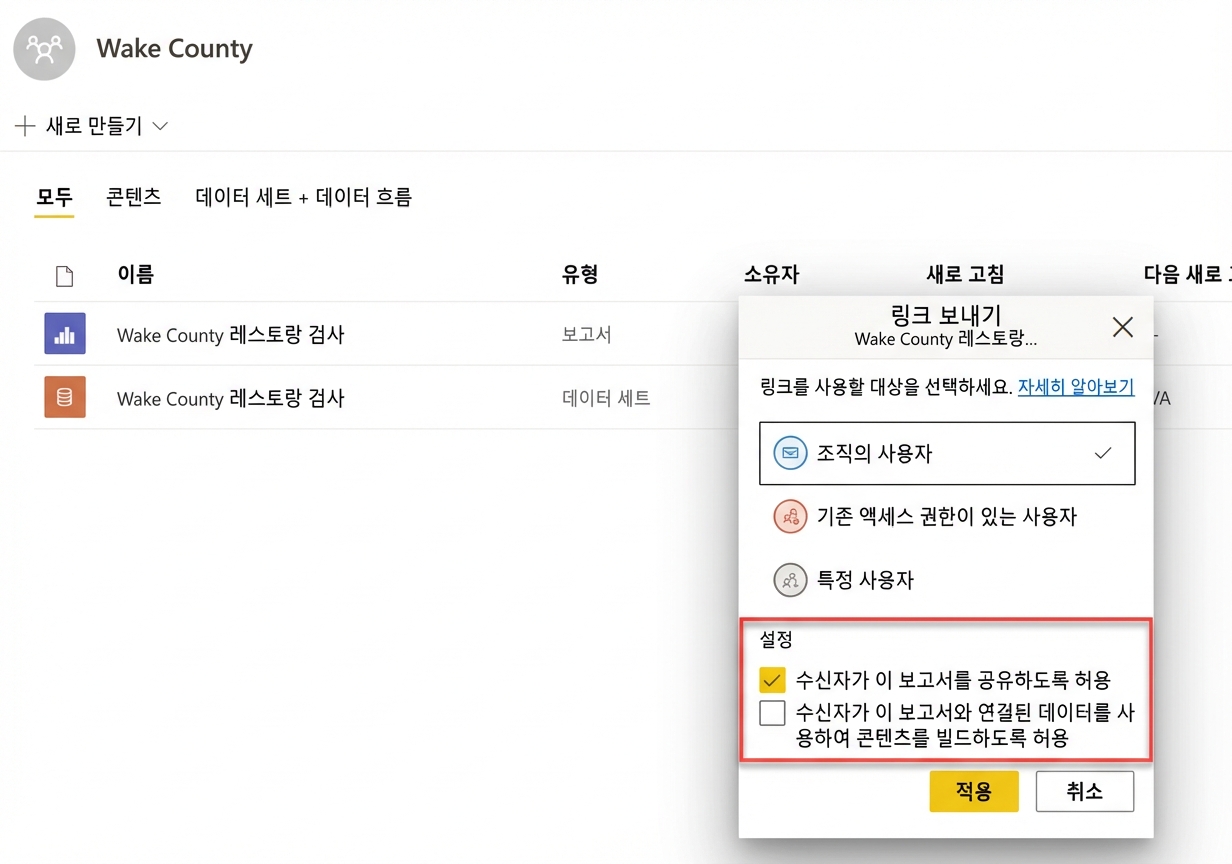Click the Wake County workspace title
The image size is (1232, 864).
(174, 49)
